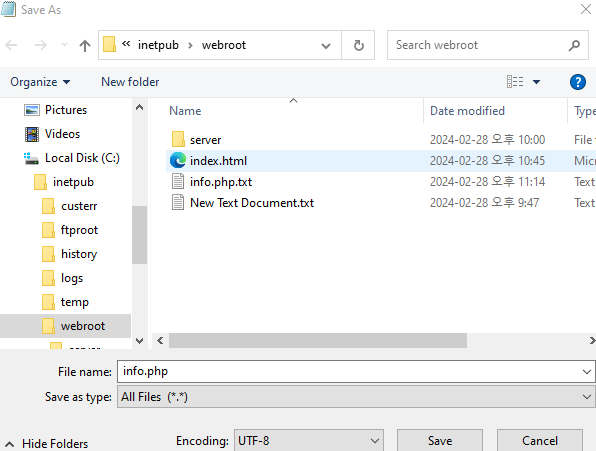Click the navigation pane vertical scrollbar thumb
The width and height of the screenshot is (596, 451).
pos(139,234)
